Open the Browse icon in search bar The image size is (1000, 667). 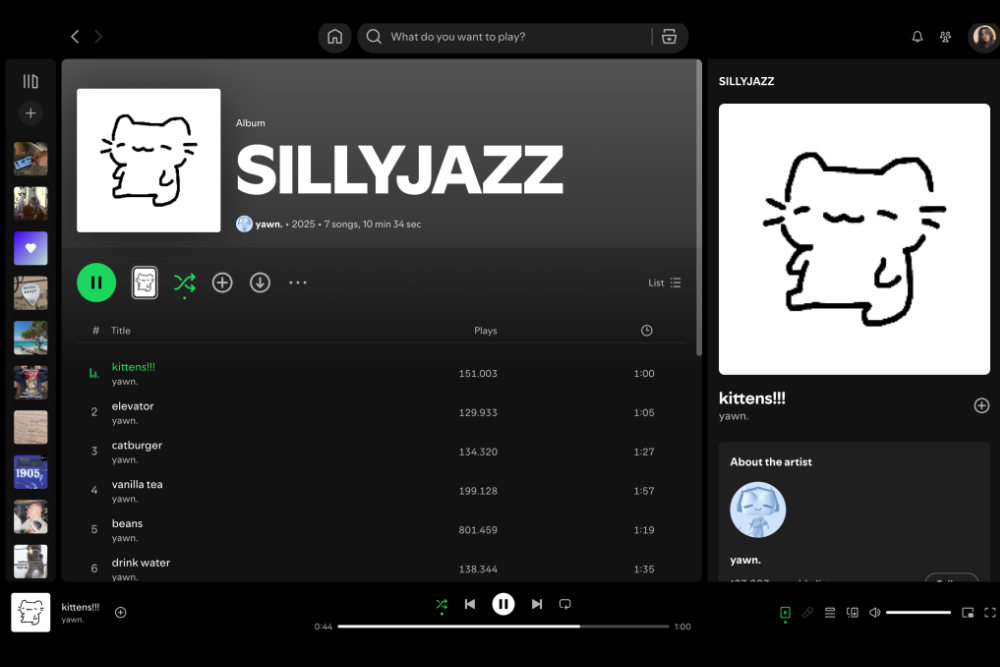point(669,37)
